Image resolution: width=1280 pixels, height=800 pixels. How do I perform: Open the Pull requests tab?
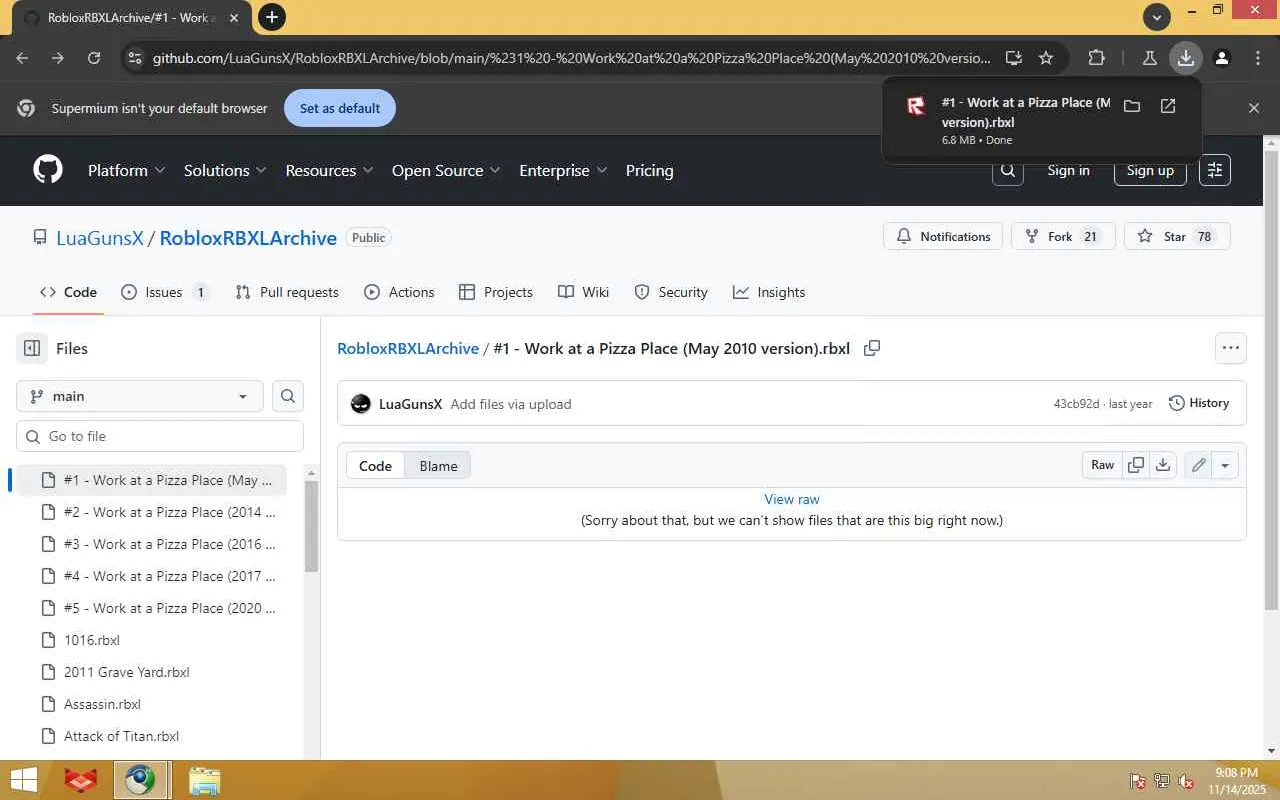click(287, 292)
